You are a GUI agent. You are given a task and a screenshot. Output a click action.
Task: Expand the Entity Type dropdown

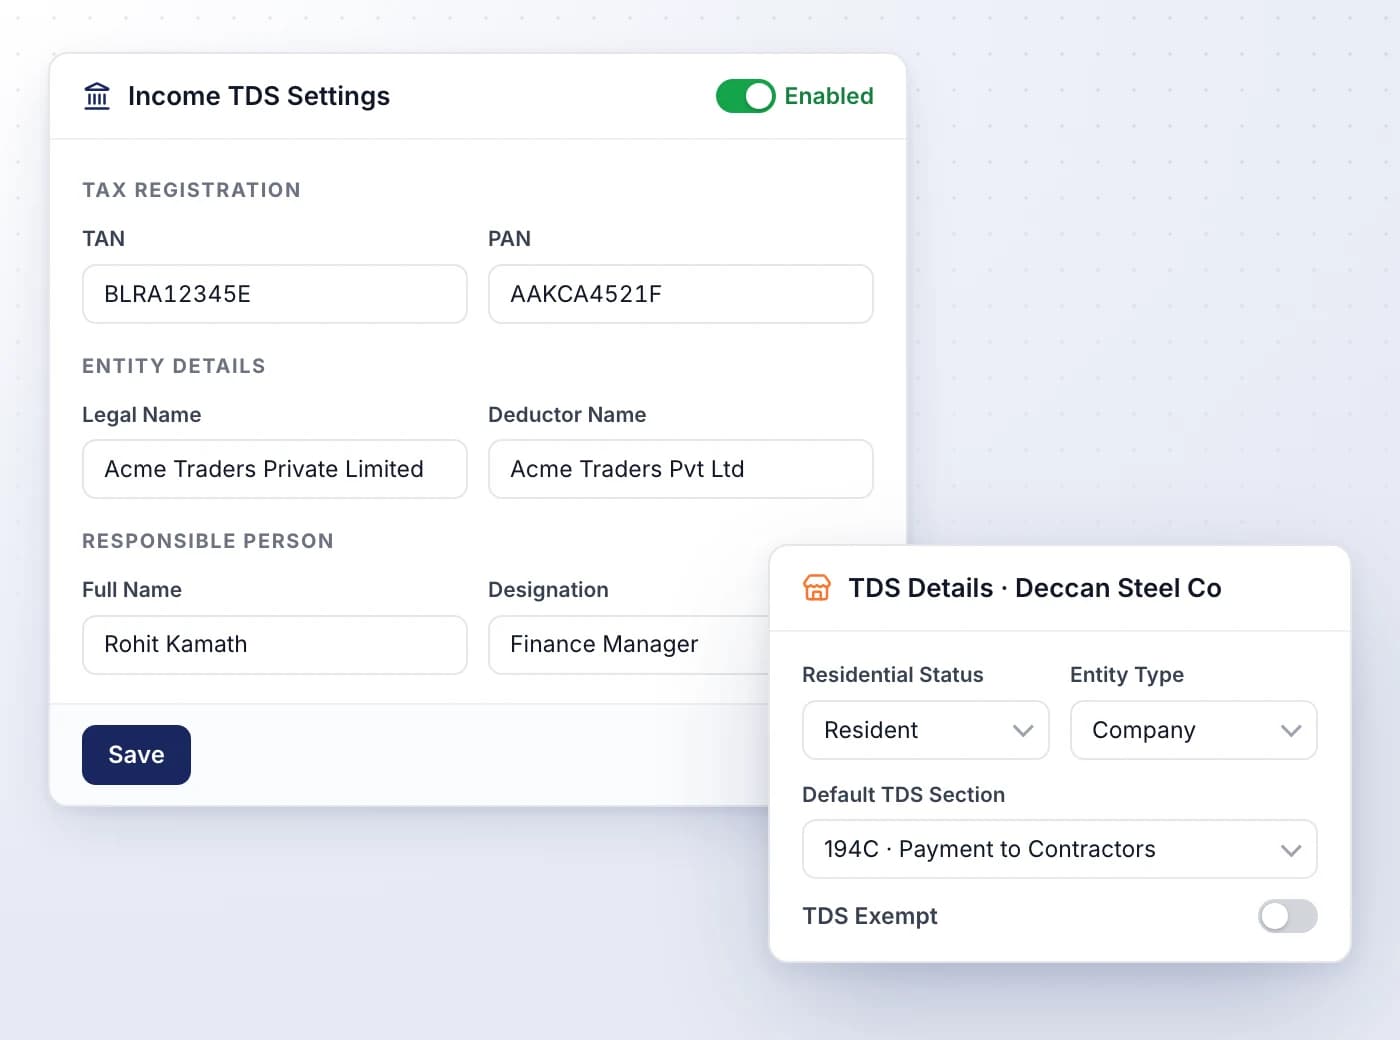1194,730
